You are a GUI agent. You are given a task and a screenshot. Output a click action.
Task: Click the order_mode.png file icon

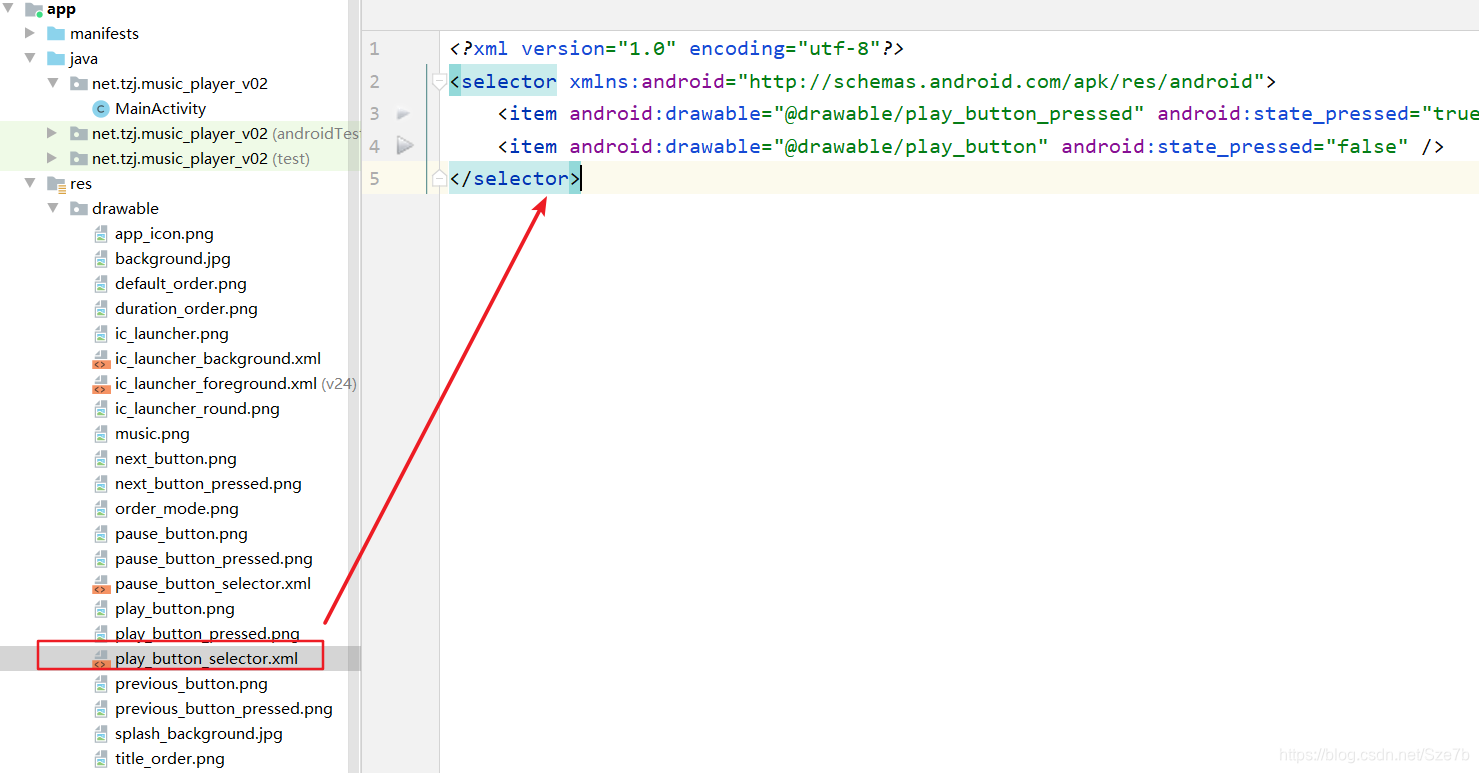[x=101, y=509]
